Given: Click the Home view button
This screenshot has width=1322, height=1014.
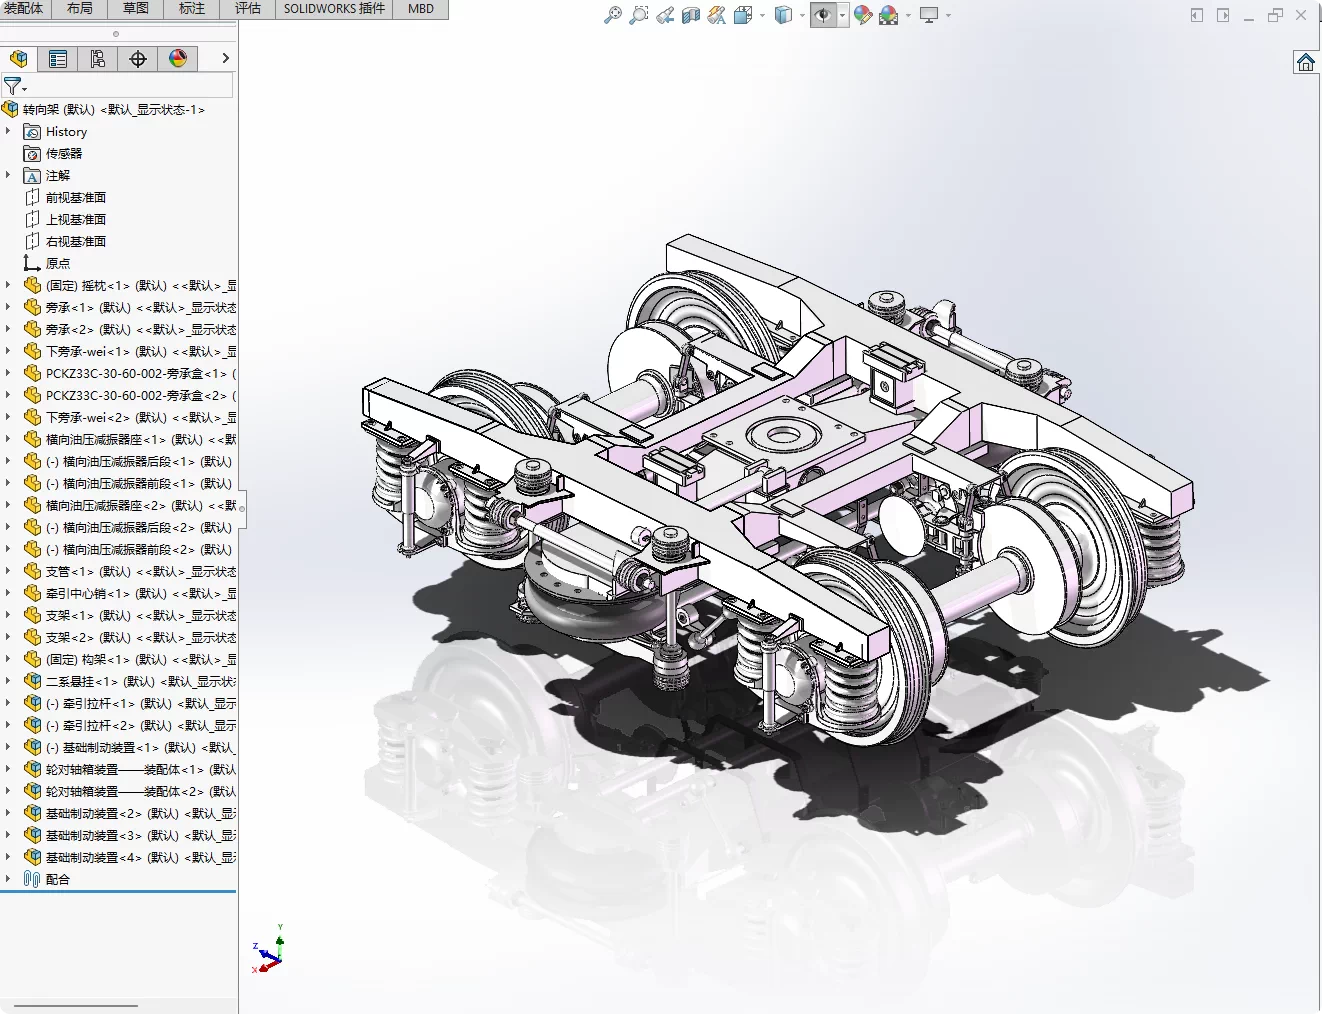Looking at the screenshot, I should point(1305,63).
